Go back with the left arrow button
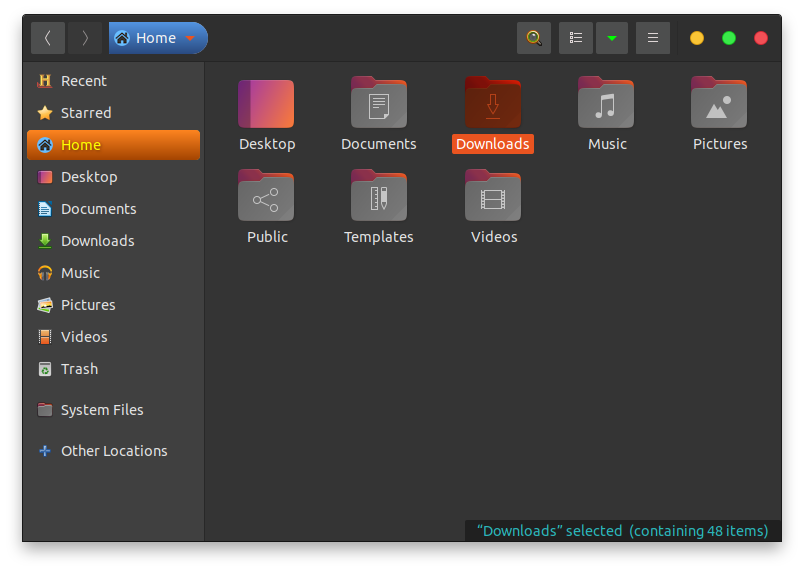This screenshot has height=572, width=804. click(x=48, y=38)
